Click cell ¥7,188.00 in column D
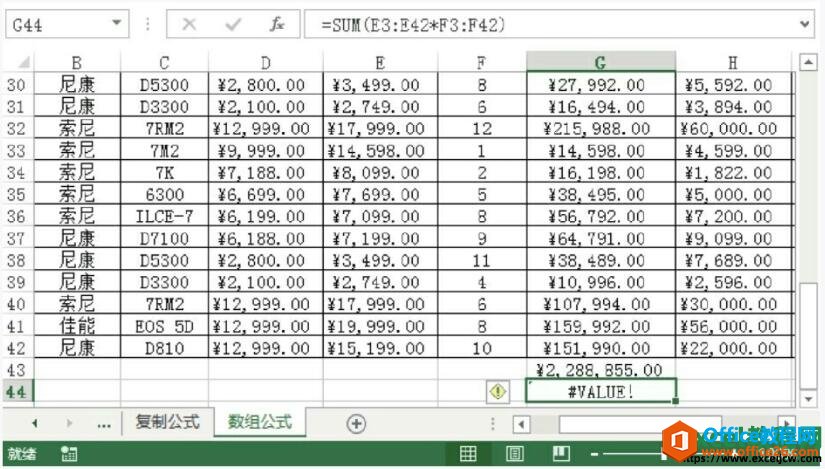 [266, 173]
